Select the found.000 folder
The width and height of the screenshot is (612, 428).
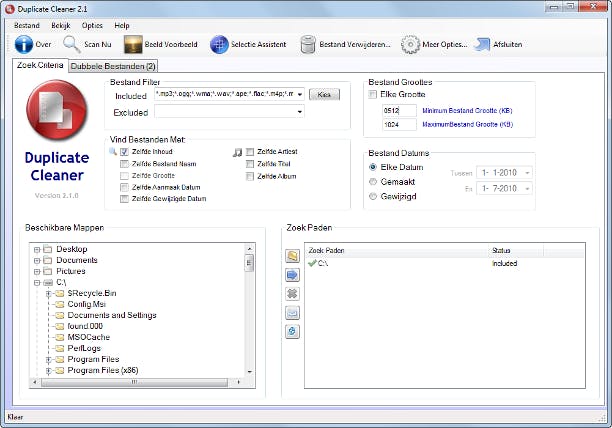pyautogui.click(x=85, y=326)
